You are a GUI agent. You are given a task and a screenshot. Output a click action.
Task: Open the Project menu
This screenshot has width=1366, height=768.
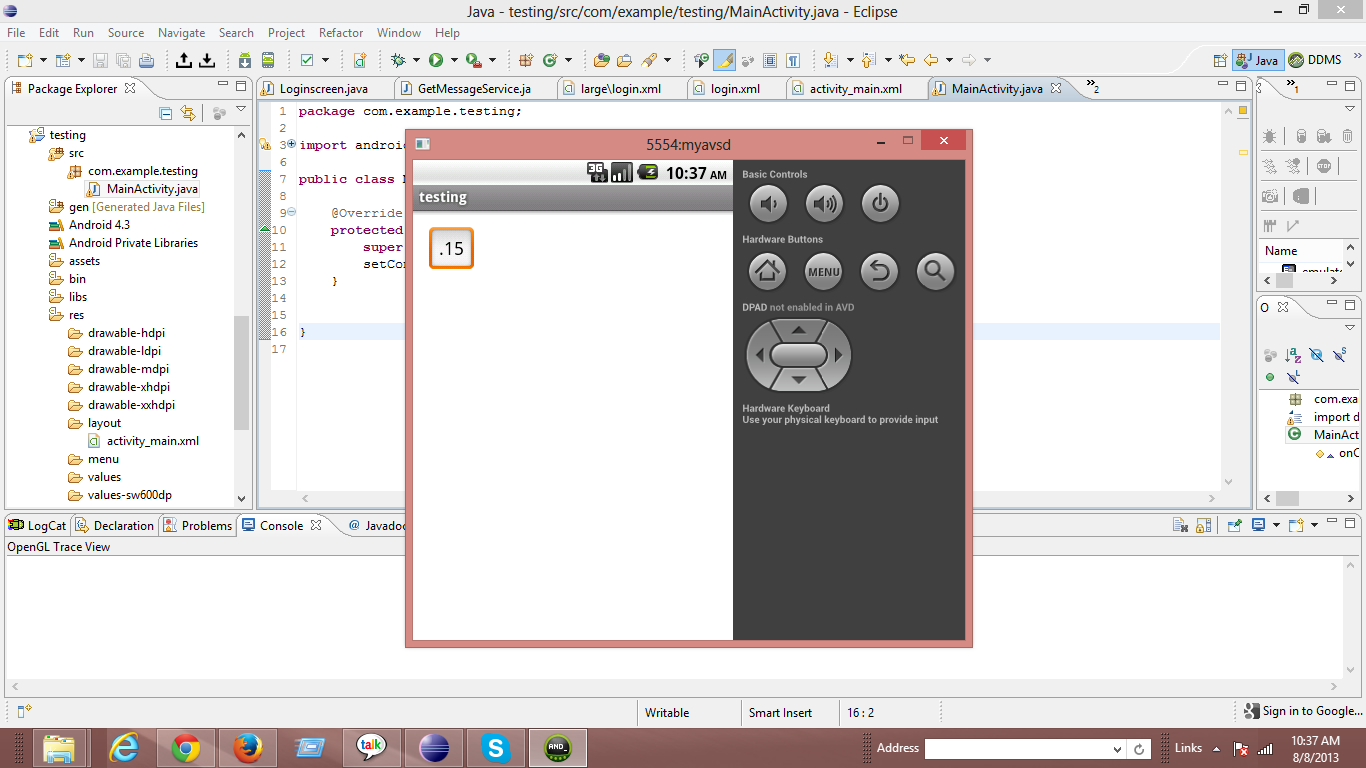(286, 33)
